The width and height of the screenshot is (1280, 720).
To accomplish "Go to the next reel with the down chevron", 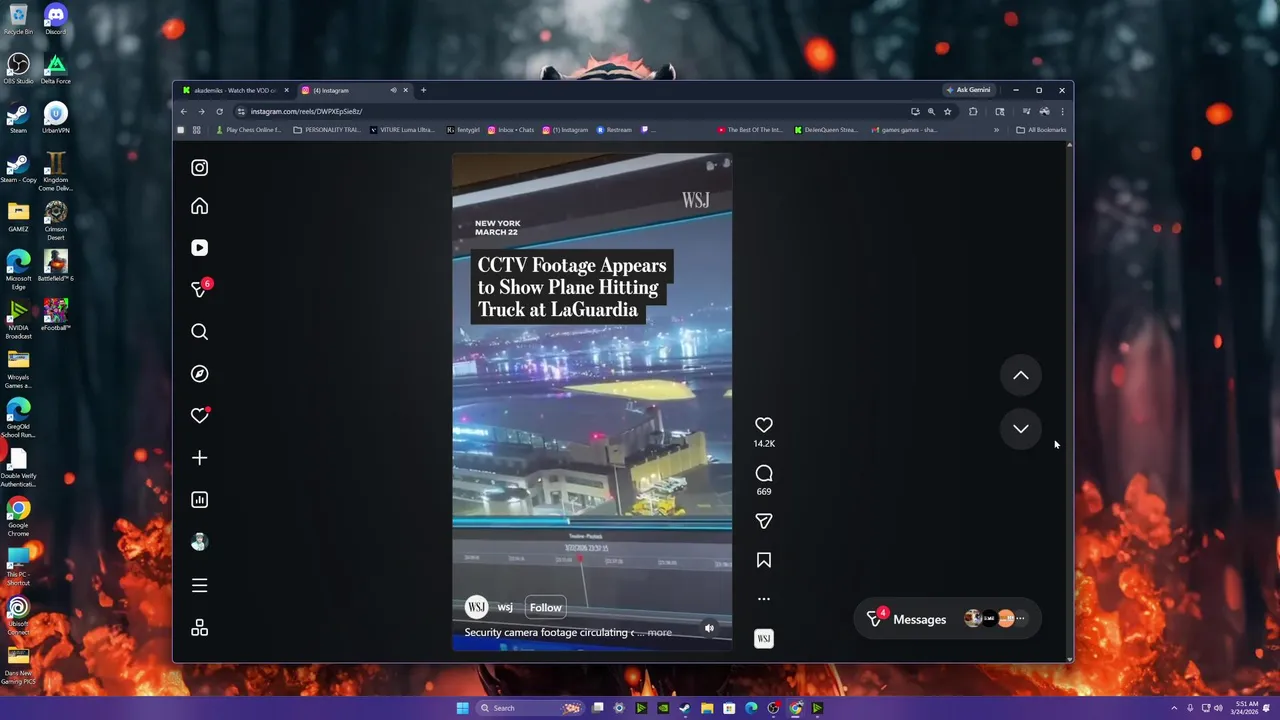I will tap(1021, 428).
